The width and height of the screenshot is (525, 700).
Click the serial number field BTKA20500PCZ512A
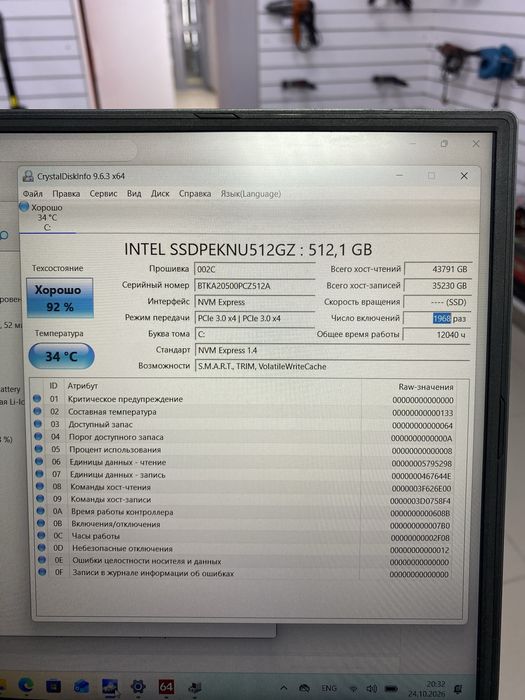(x=254, y=286)
